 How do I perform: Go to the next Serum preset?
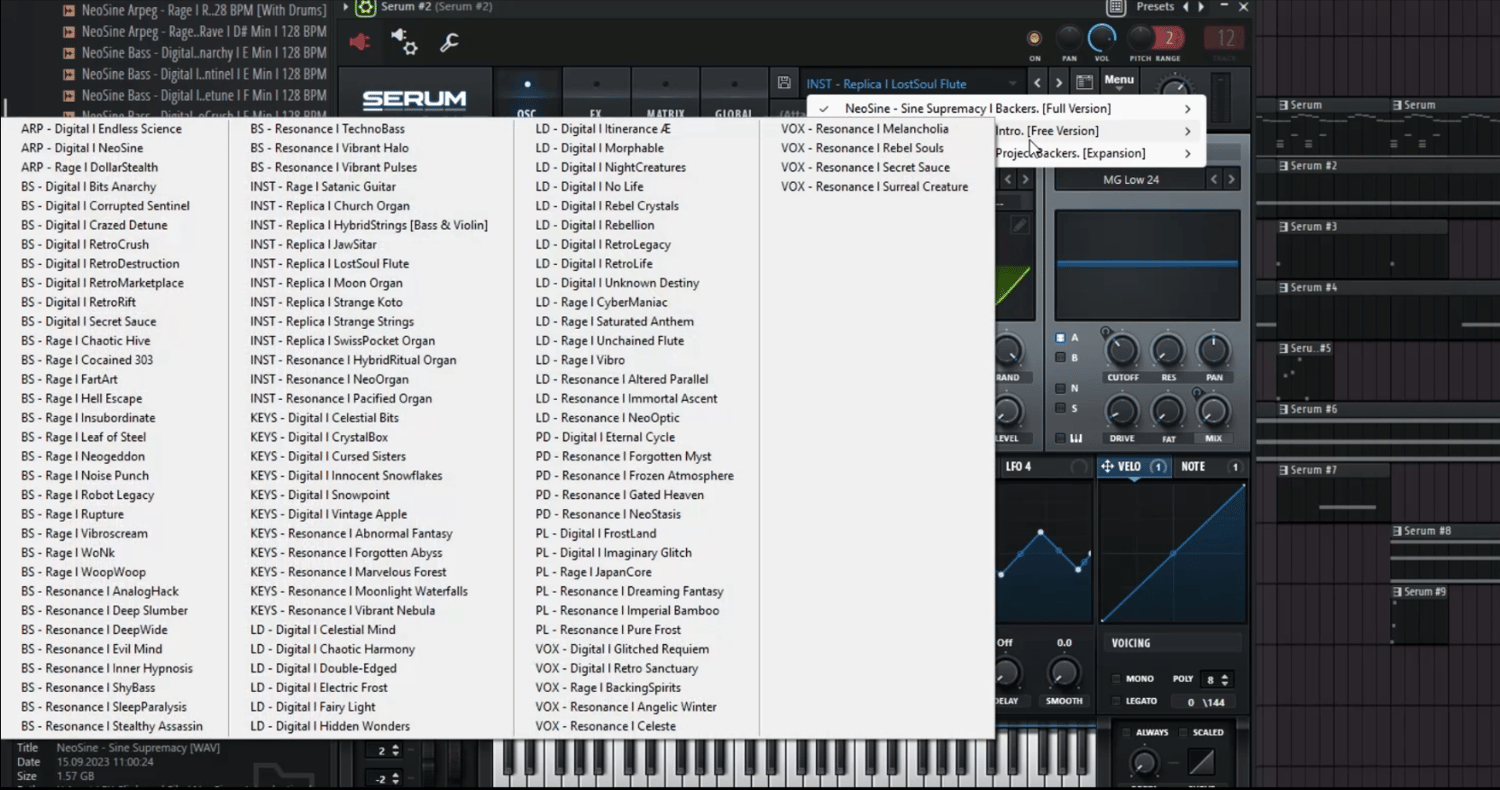pos(1059,83)
